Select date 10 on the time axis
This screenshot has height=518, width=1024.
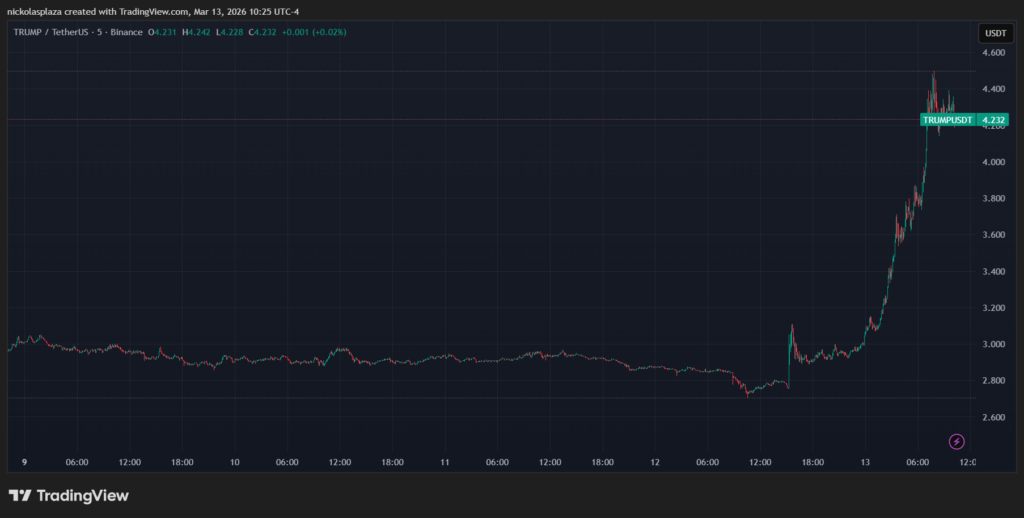pos(234,463)
